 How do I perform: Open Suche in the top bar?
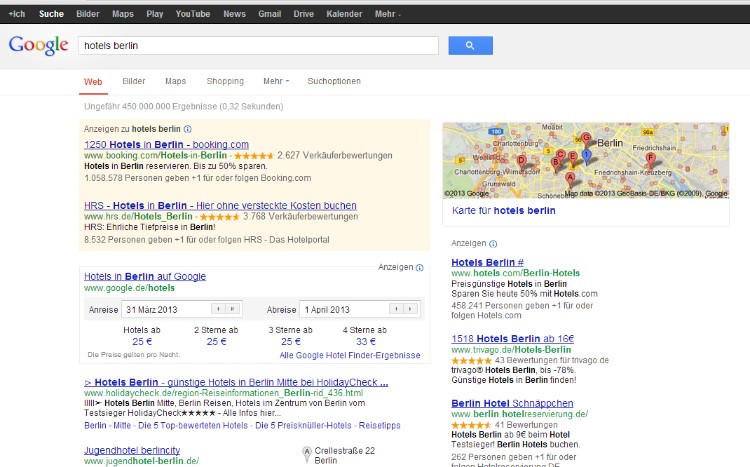[51, 14]
